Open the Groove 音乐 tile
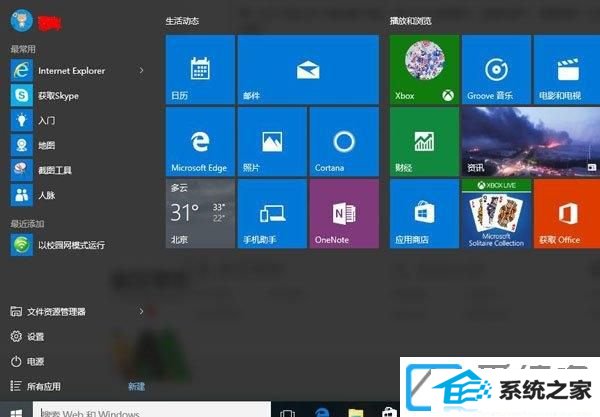 [496, 69]
